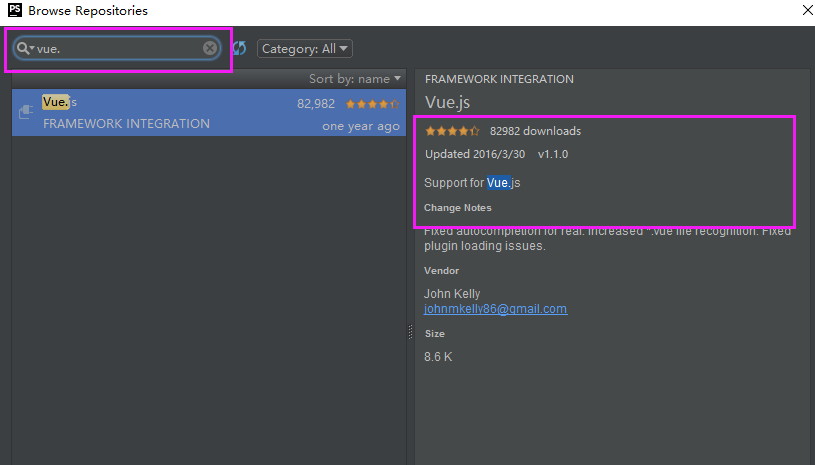815x465 pixels.
Task: Open the Category: All dropdown
Action: (x=305, y=48)
